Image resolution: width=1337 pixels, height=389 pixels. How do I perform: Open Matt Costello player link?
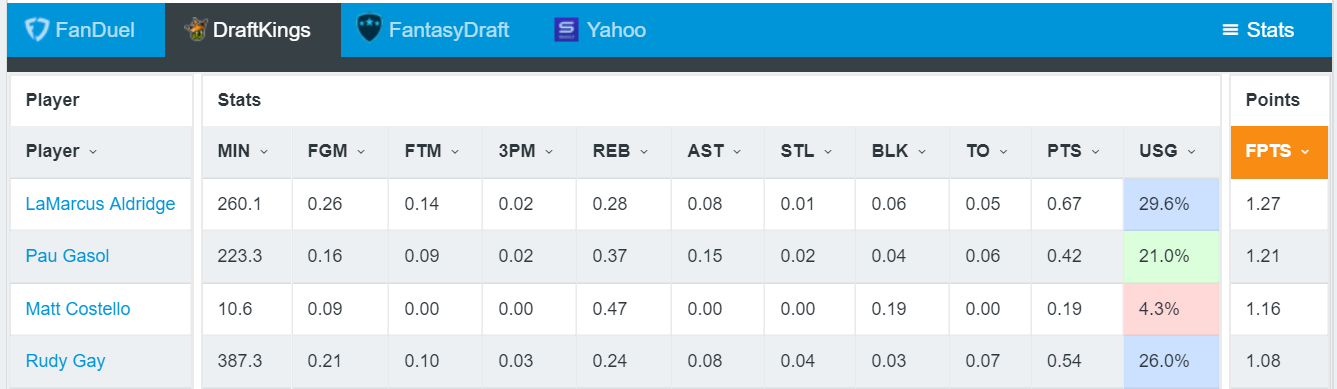click(x=78, y=309)
